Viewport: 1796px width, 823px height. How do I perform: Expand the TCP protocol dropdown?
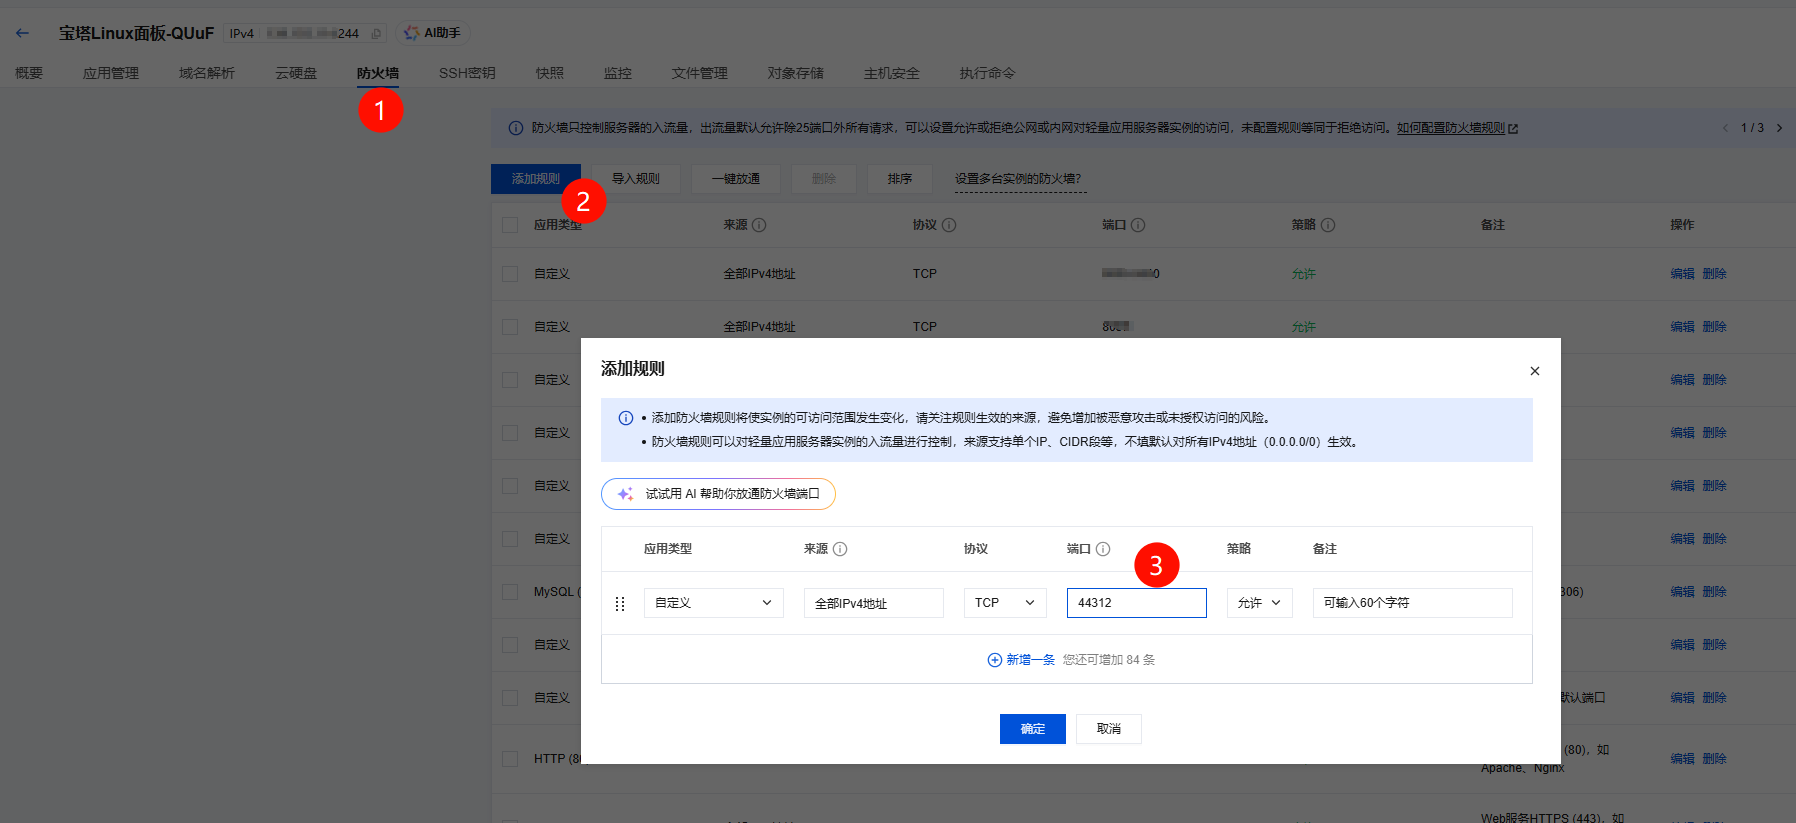(1004, 603)
